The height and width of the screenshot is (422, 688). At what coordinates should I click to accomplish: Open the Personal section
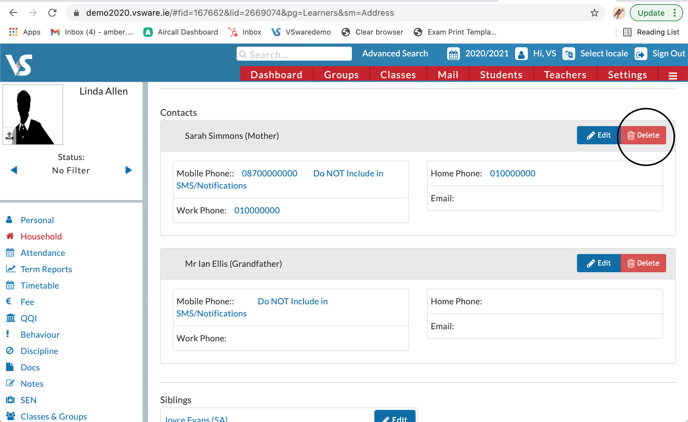tap(37, 220)
